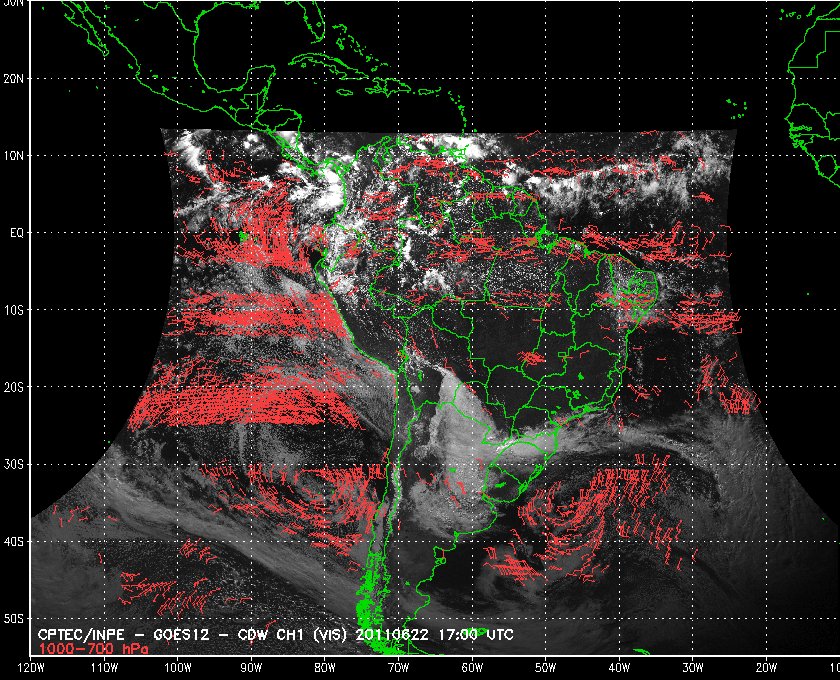
Task: Click the 40W longitude label
Action: 619,668
